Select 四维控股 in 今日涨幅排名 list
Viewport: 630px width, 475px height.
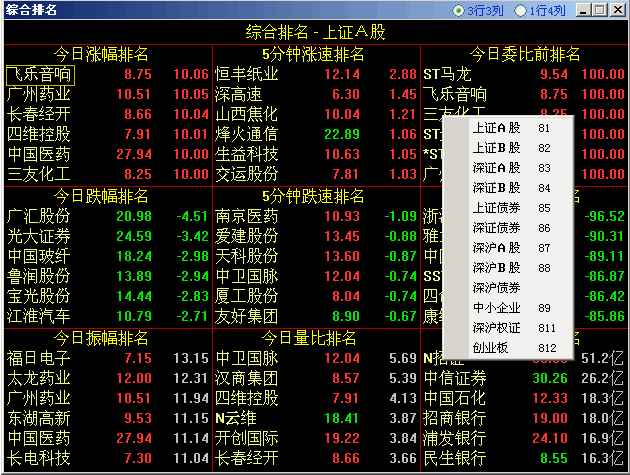(x=108, y=134)
